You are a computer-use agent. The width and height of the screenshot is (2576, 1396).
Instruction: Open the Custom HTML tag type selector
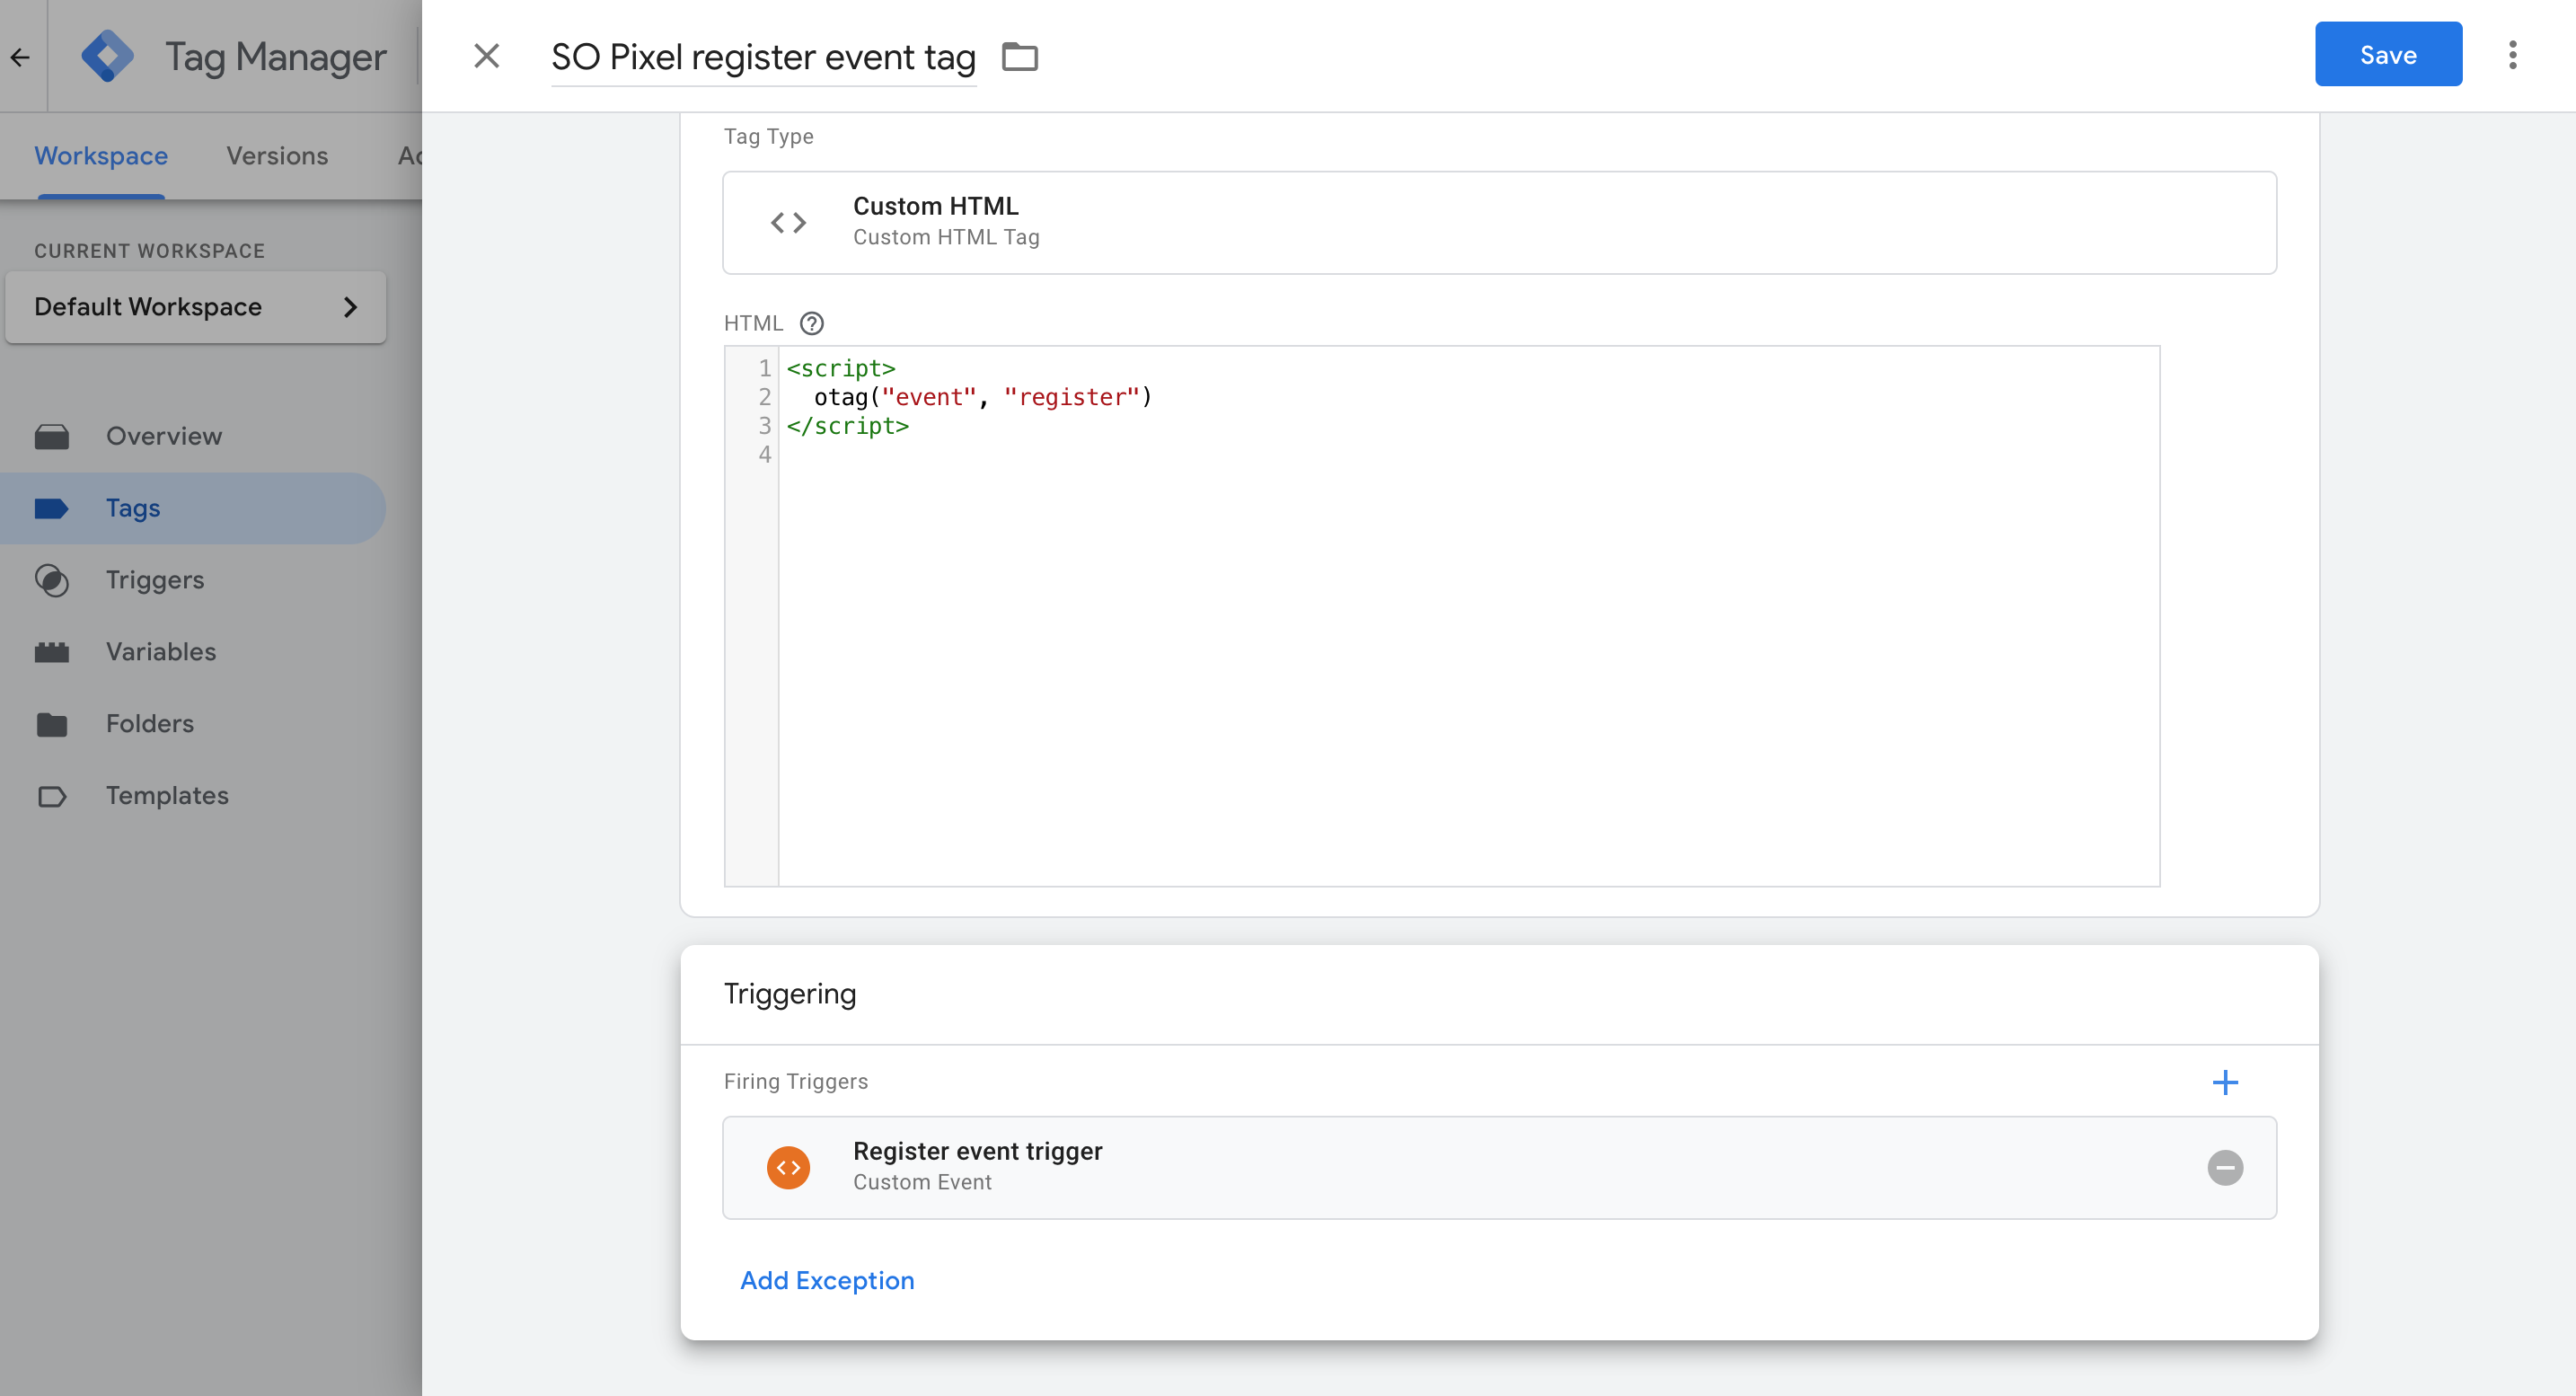(1498, 222)
